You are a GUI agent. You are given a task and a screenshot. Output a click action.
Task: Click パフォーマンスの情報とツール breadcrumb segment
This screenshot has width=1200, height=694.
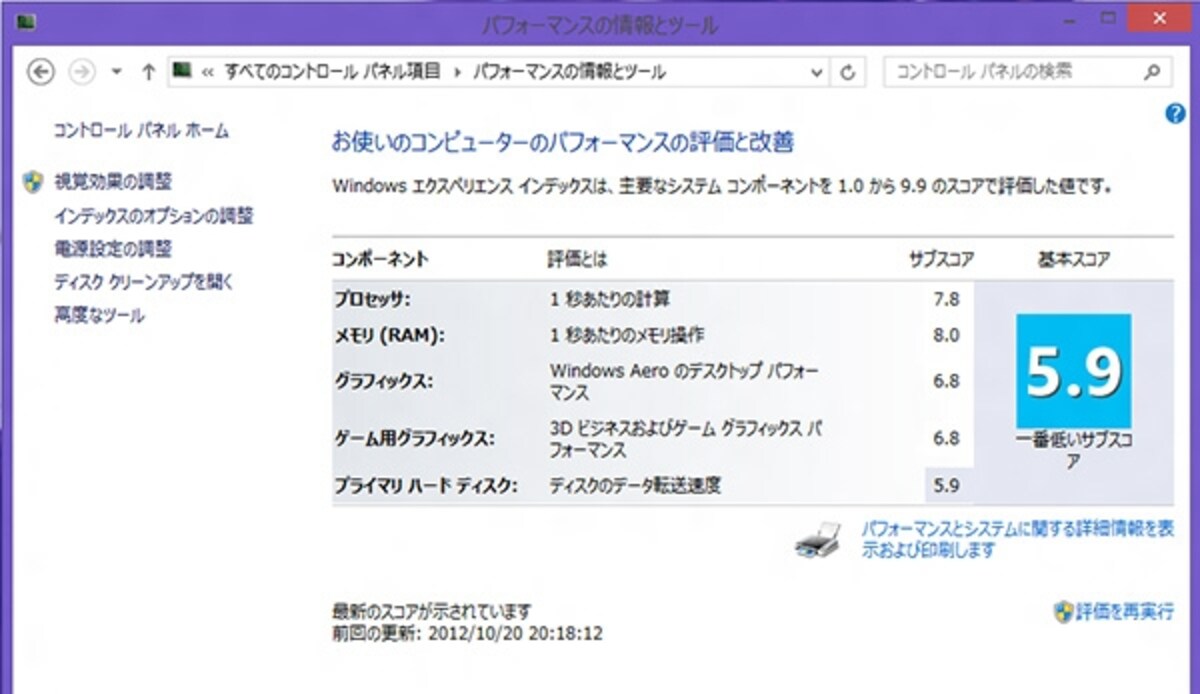pos(569,72)
